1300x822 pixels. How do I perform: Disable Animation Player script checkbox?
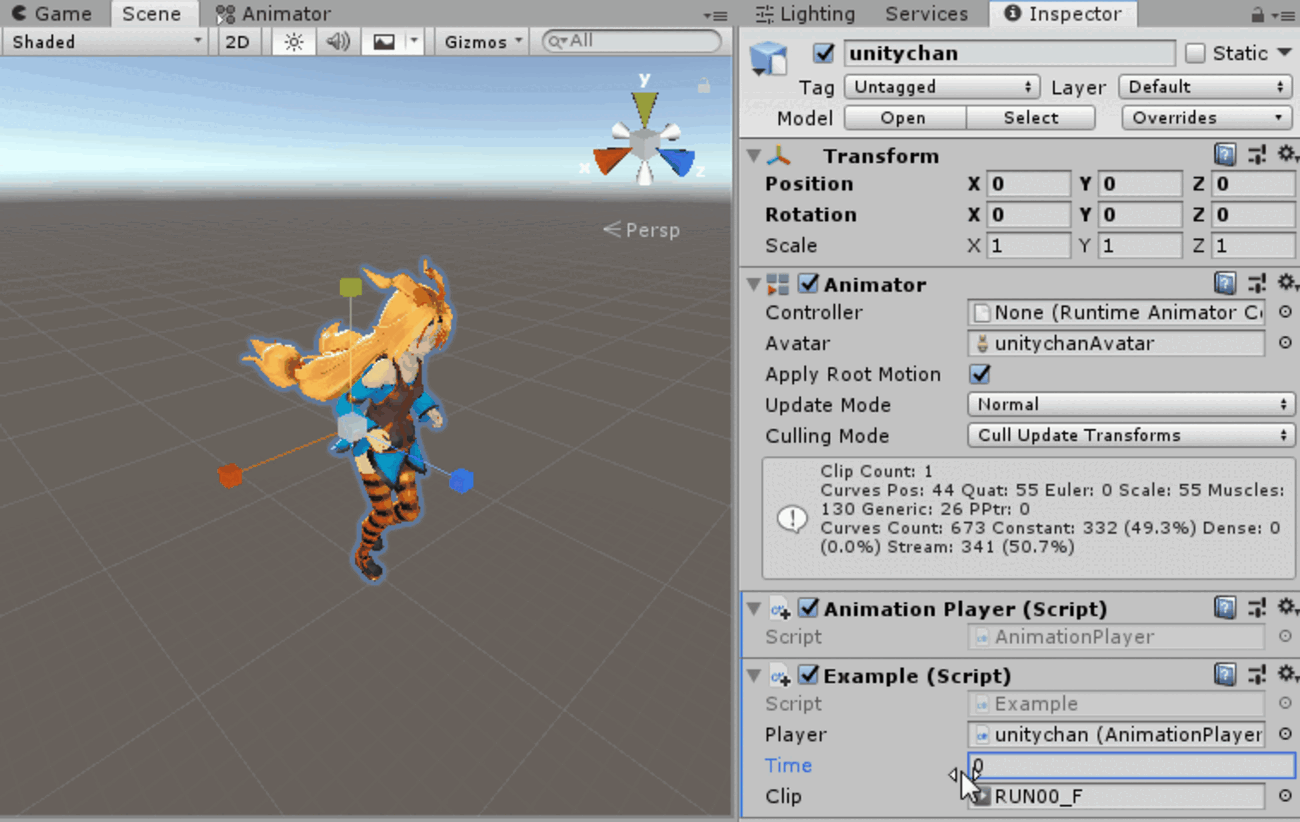[x=808, y=608]
